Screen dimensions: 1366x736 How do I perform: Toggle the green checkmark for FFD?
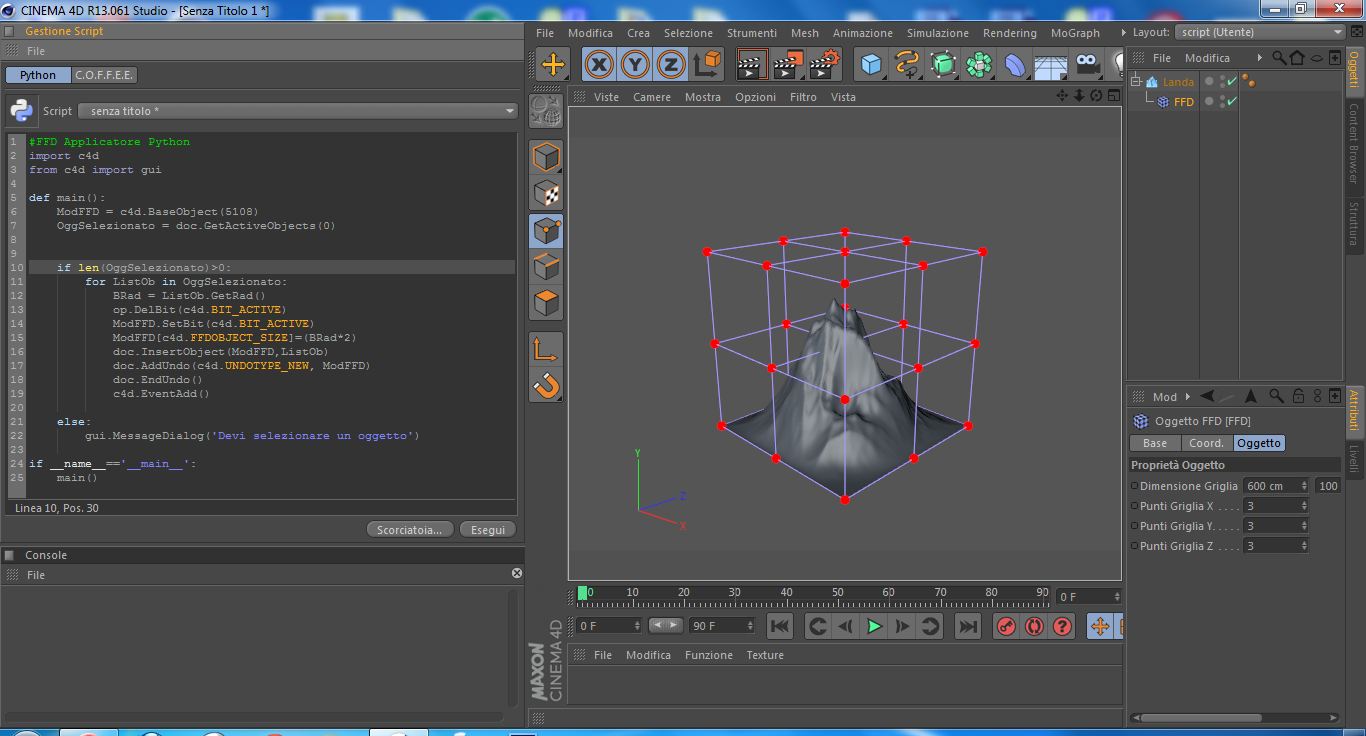[x=1232, y=102]
